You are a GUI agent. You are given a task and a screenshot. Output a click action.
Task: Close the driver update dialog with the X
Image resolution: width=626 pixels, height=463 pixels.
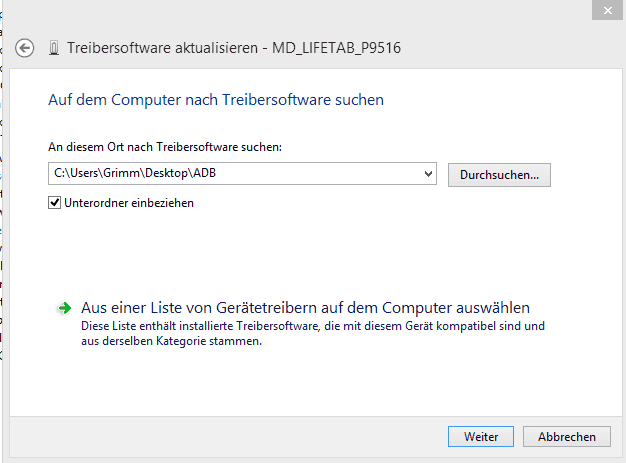click(607, 10)
